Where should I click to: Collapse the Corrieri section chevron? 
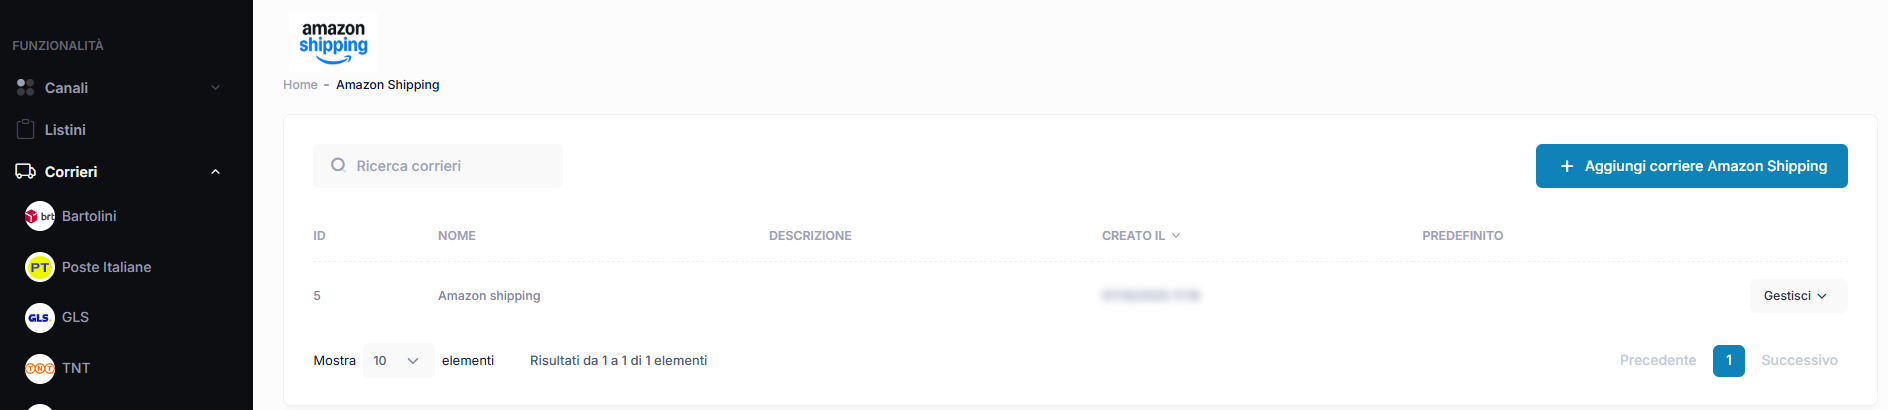tap(215, 172)
